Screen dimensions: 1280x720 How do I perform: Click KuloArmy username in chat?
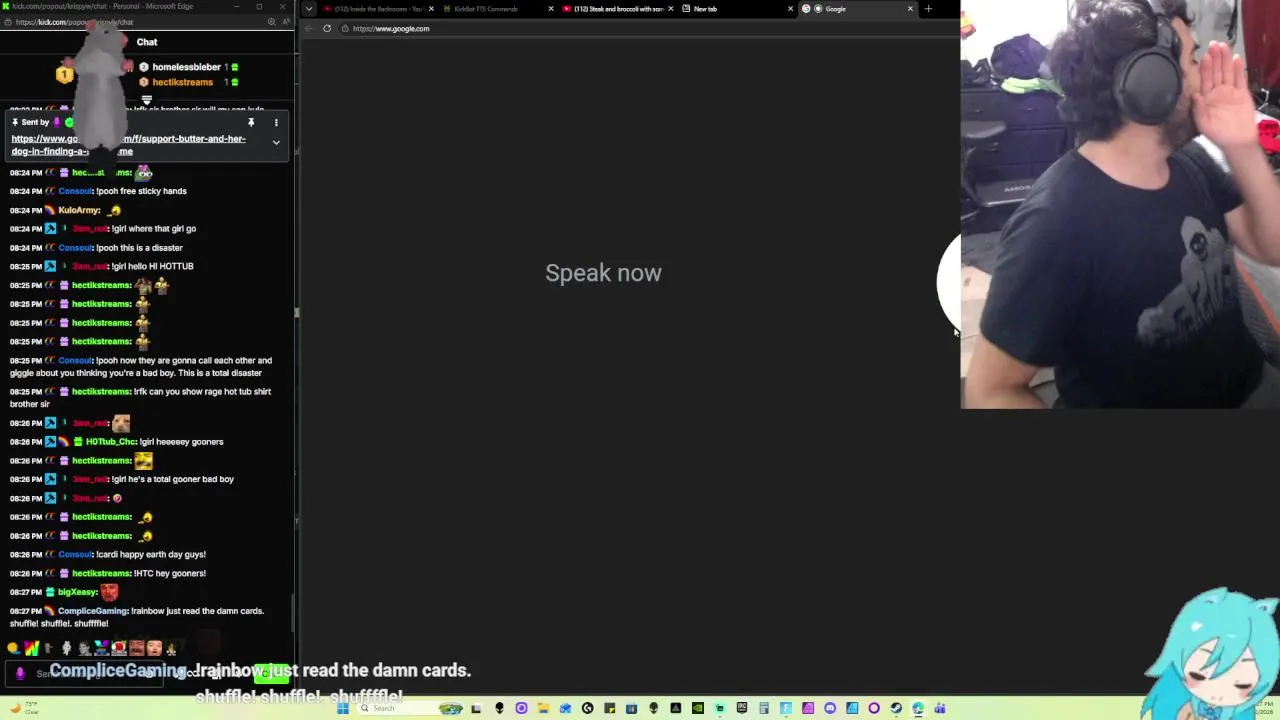[x=79, y=210]
